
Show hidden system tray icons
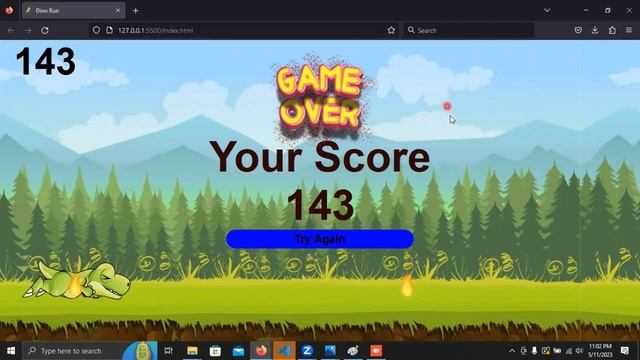coord(512,351)
